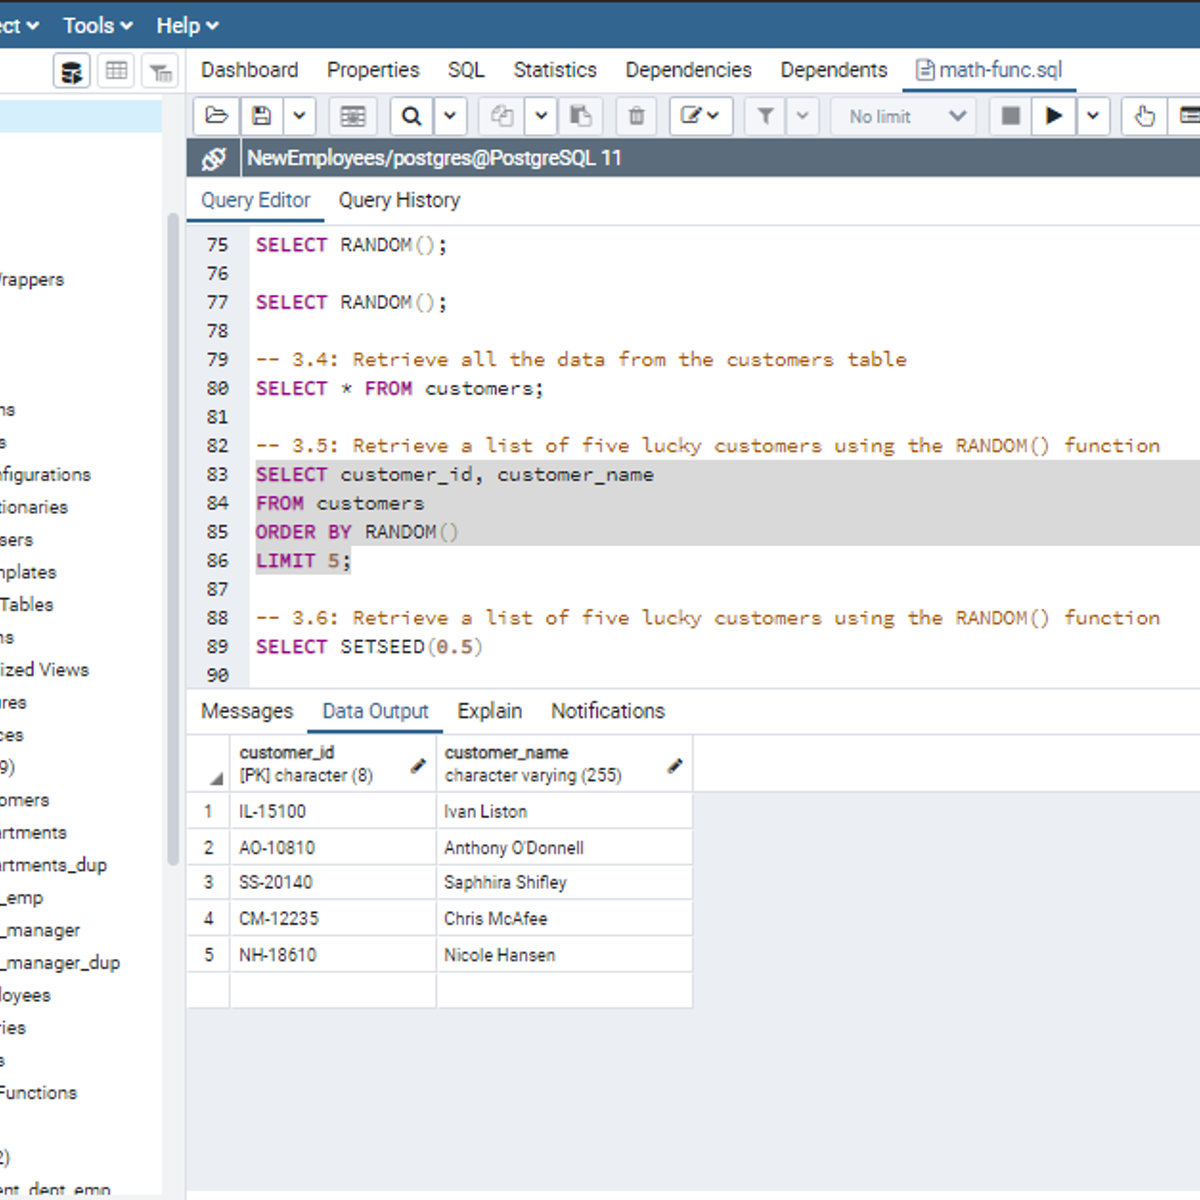Click the Save File disk icon
The height and width of the screenshot is (1200, 1200).
pyautogui.click(x=262, y=116)
